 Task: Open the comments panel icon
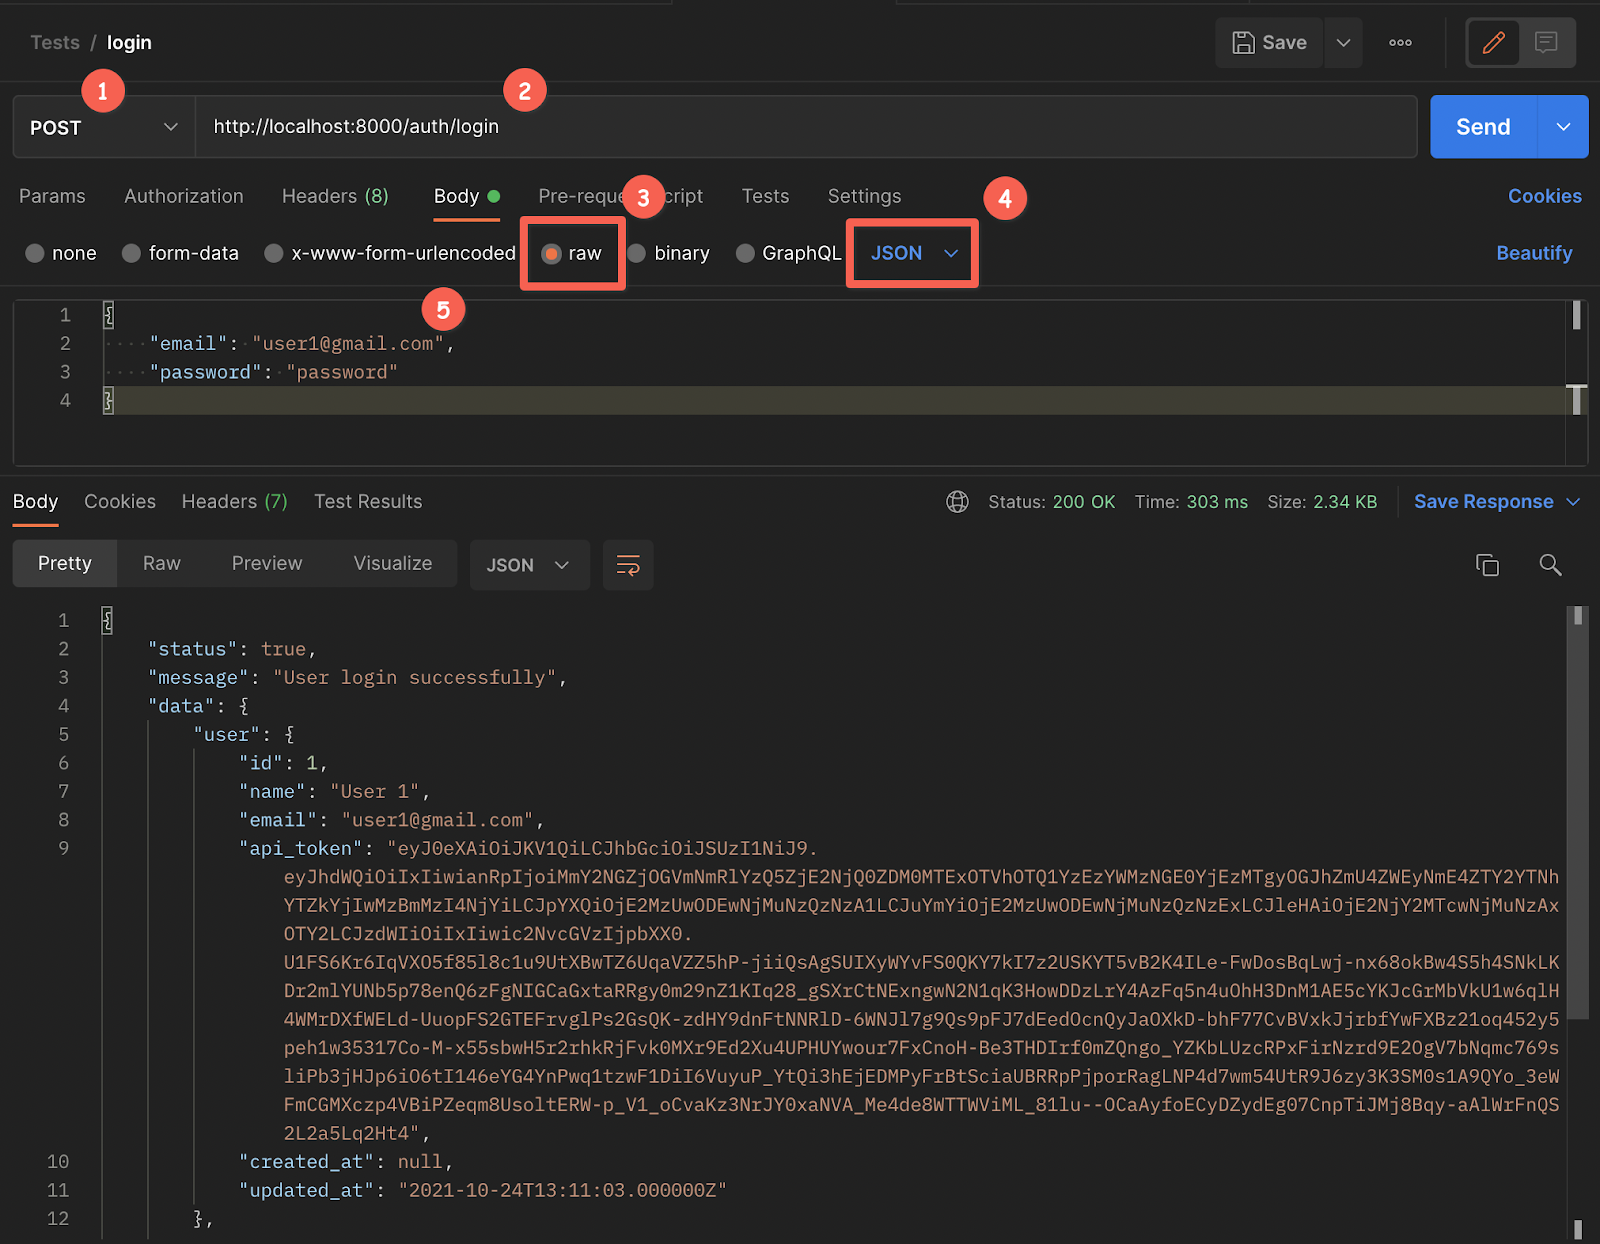[1546, 43]
